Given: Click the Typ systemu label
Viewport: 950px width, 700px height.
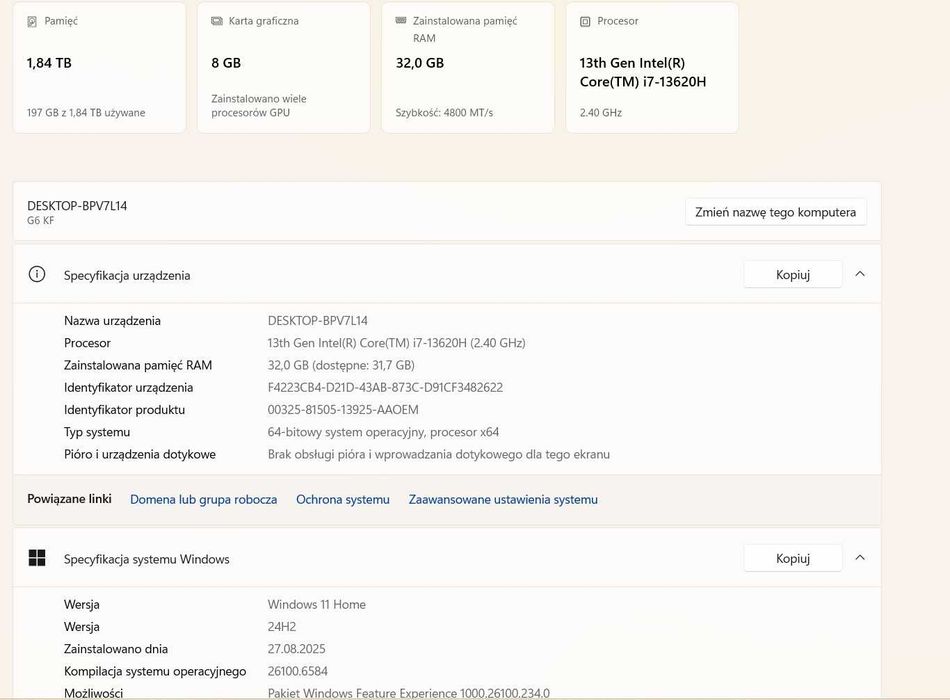Looking at the screenshot, I should [x=97, y=432].
